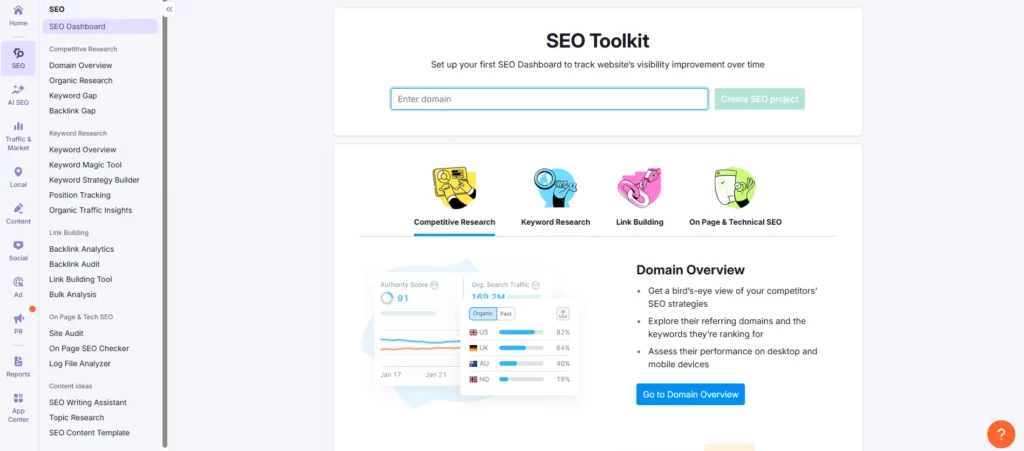The image size is (1024, 451).
Task: Open Organic Research in sidebar
Action: [x=80, y=80]
